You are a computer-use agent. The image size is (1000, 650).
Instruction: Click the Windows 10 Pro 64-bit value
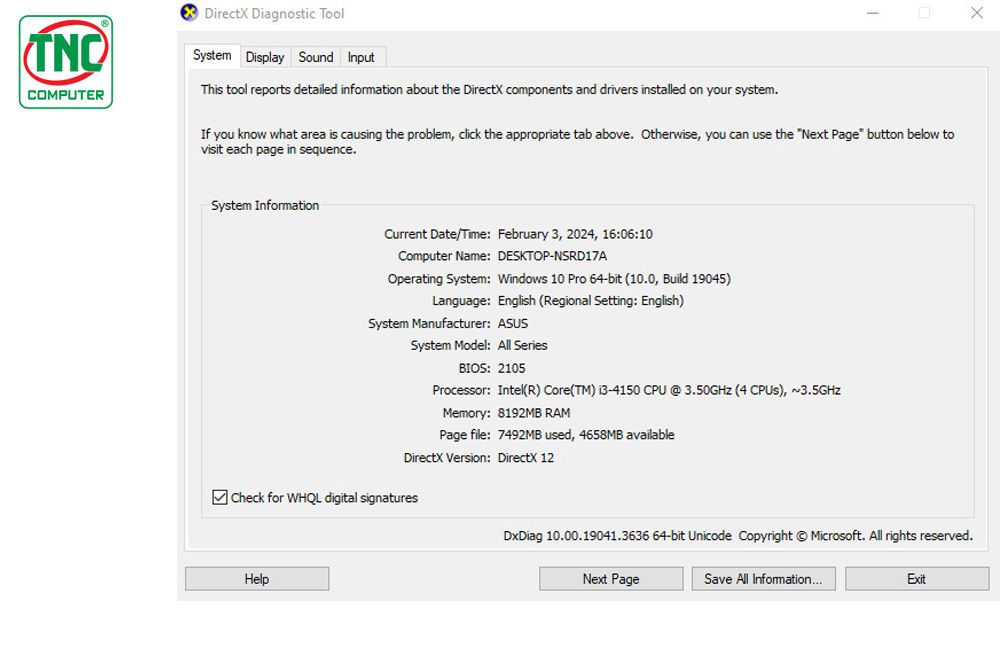tap(614, 279)
